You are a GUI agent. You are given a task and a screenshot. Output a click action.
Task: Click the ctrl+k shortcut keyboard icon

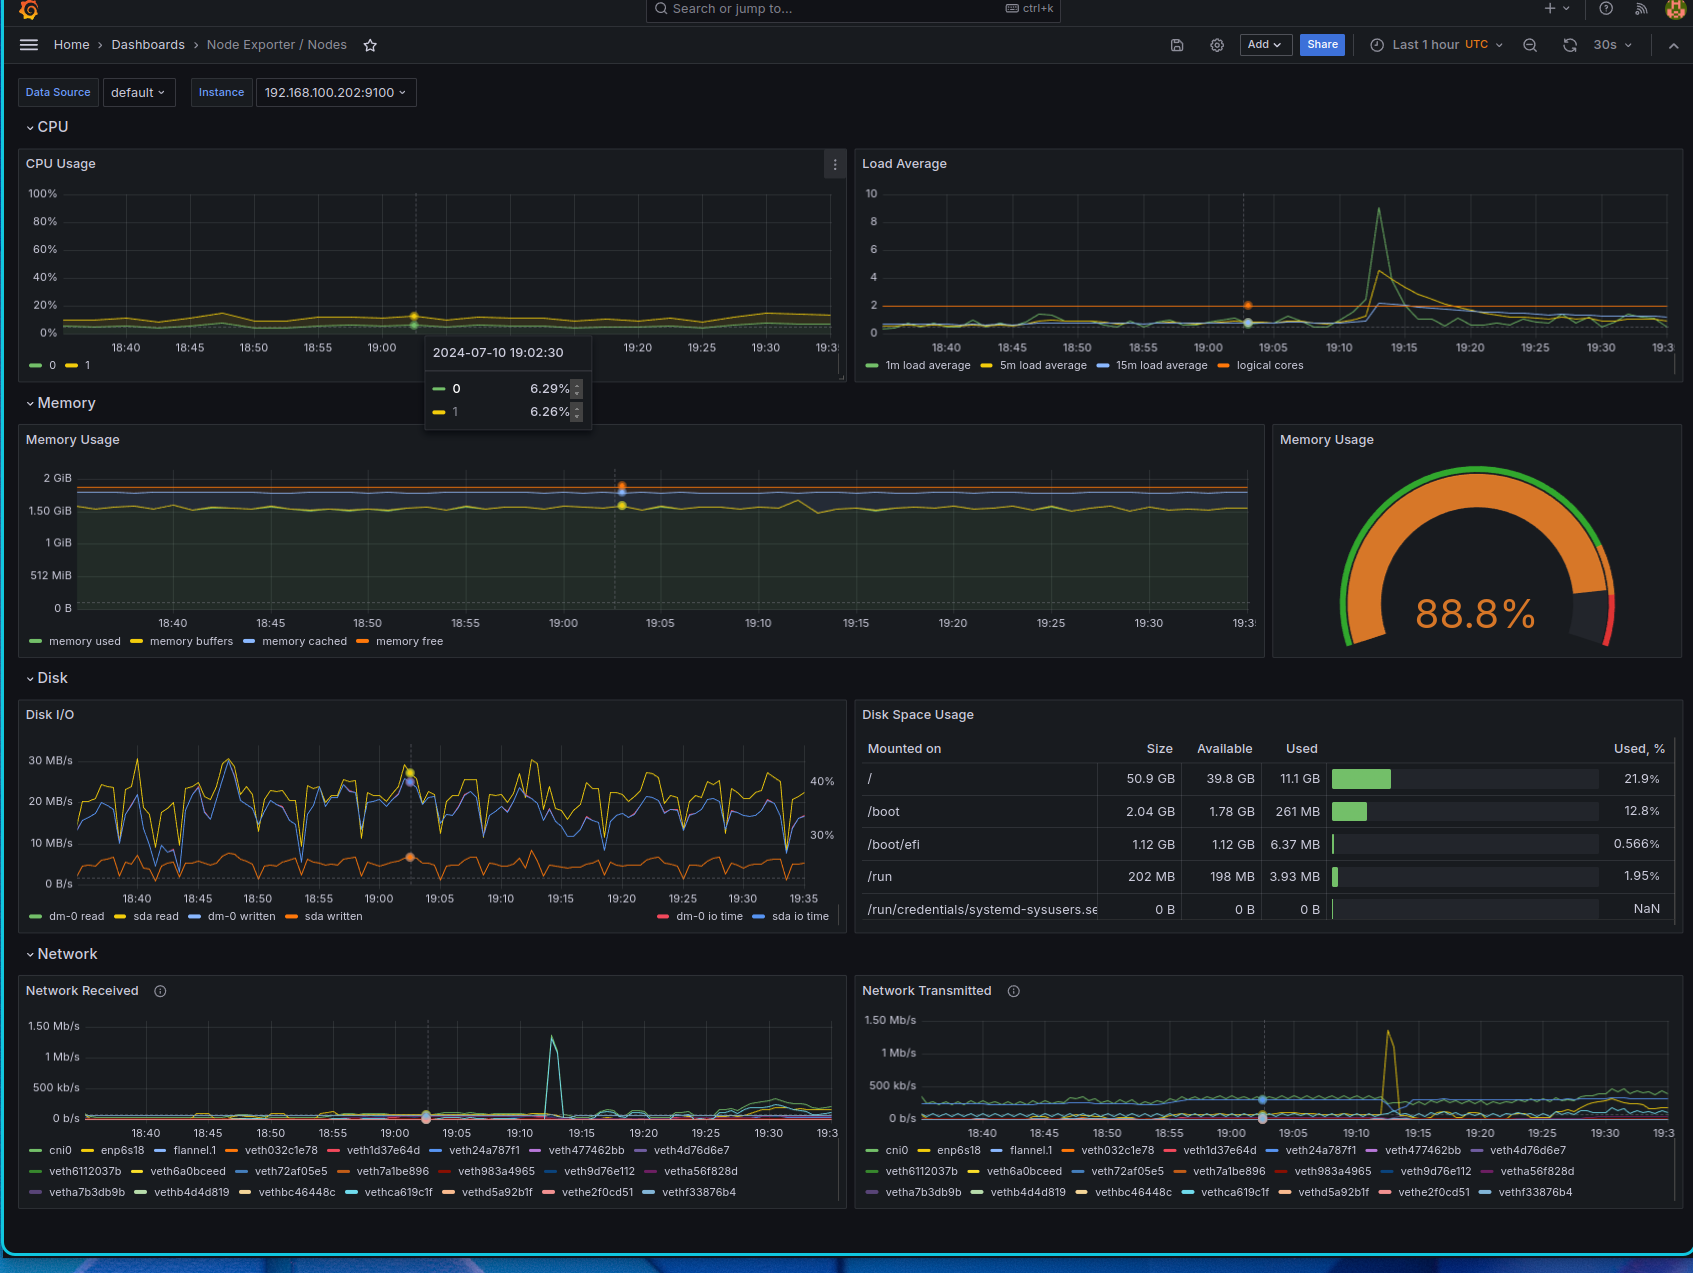[x=1012, y=9]
